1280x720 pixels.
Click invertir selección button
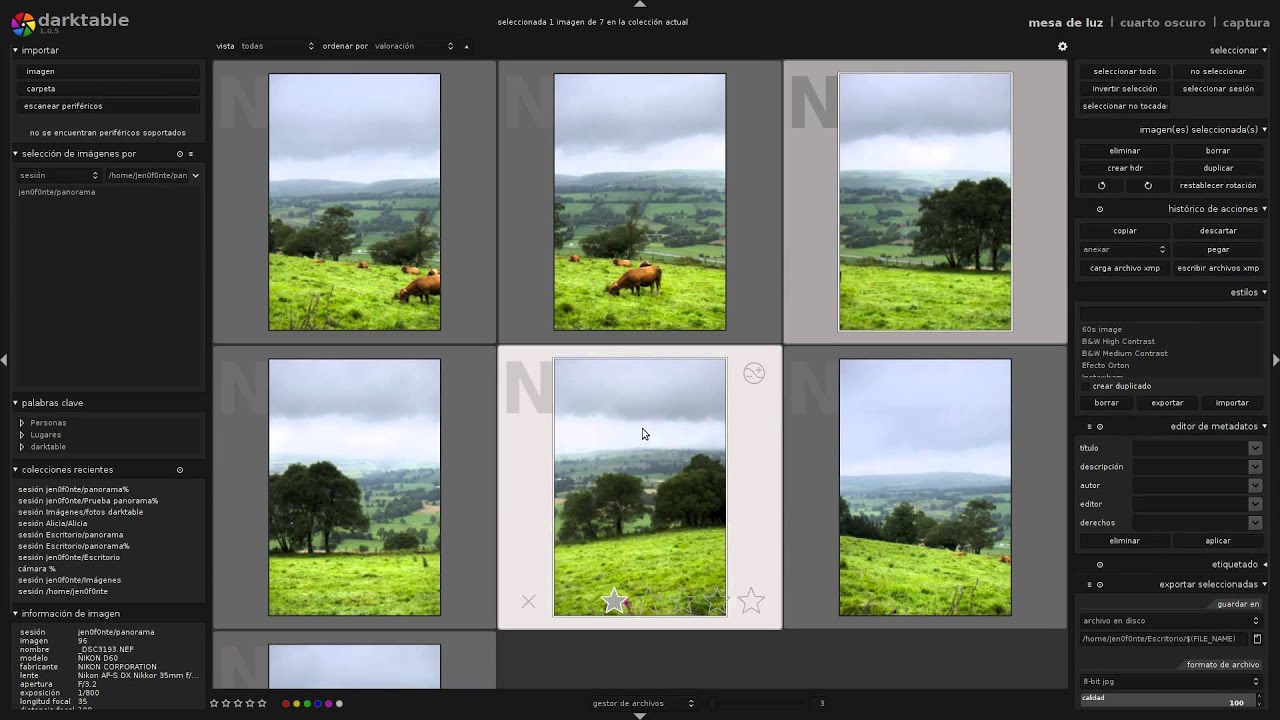[1124, 88]
